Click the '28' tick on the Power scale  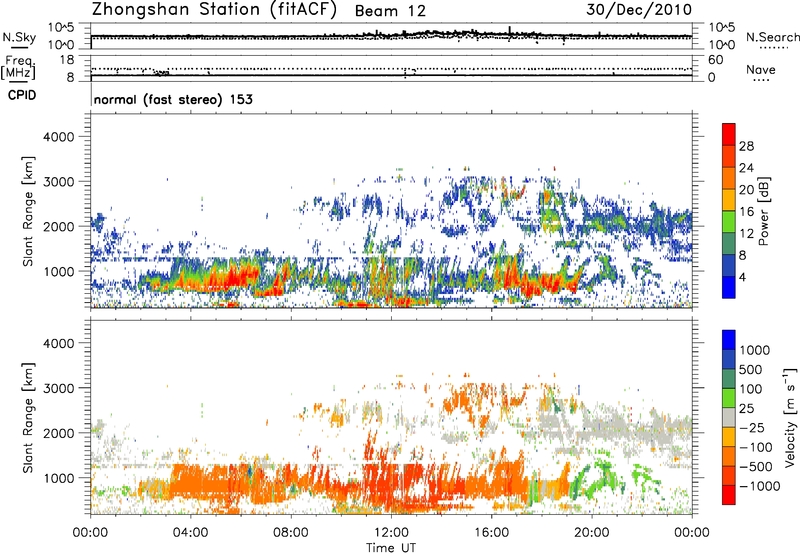click(746, 146)
